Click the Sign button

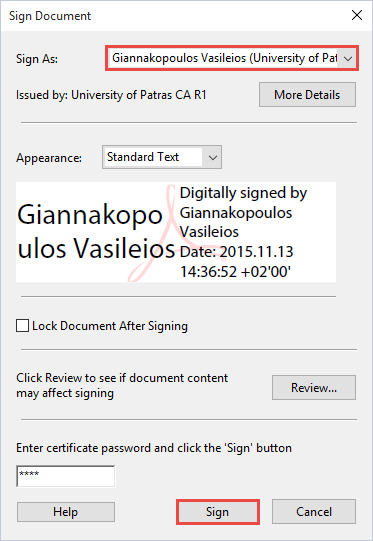218,512
